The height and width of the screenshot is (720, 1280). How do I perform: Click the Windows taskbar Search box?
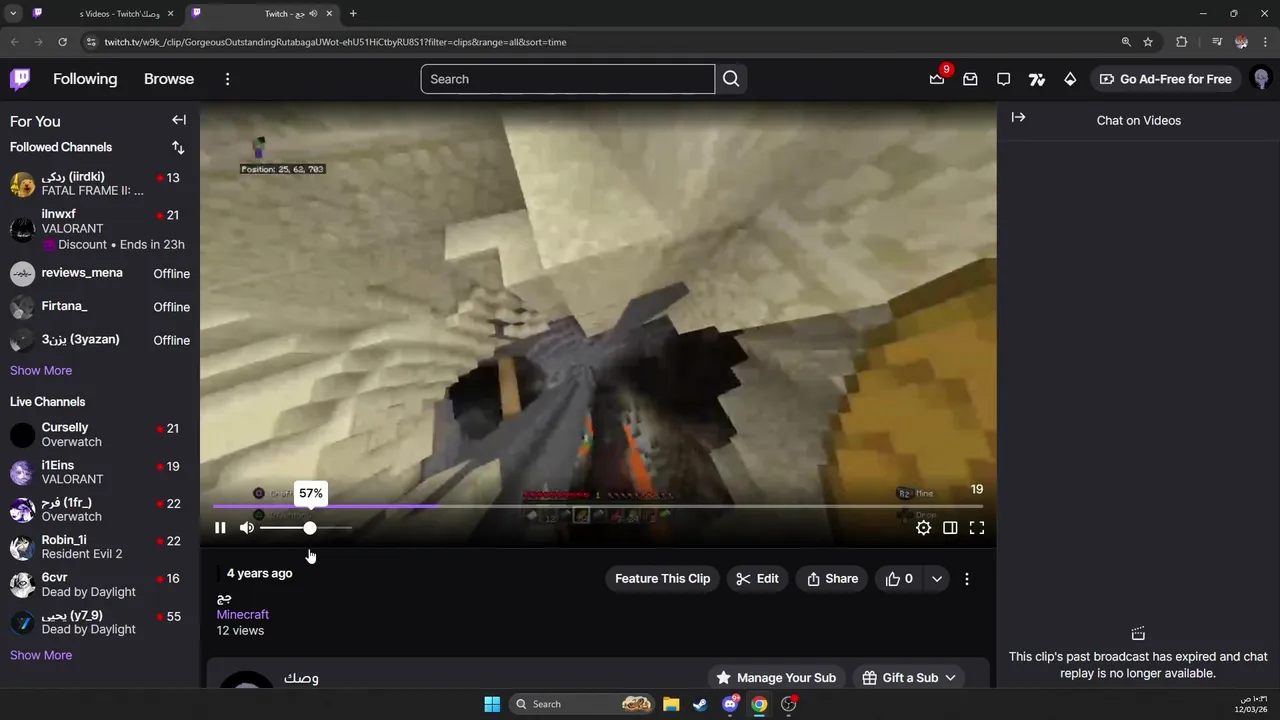[583, 704]
